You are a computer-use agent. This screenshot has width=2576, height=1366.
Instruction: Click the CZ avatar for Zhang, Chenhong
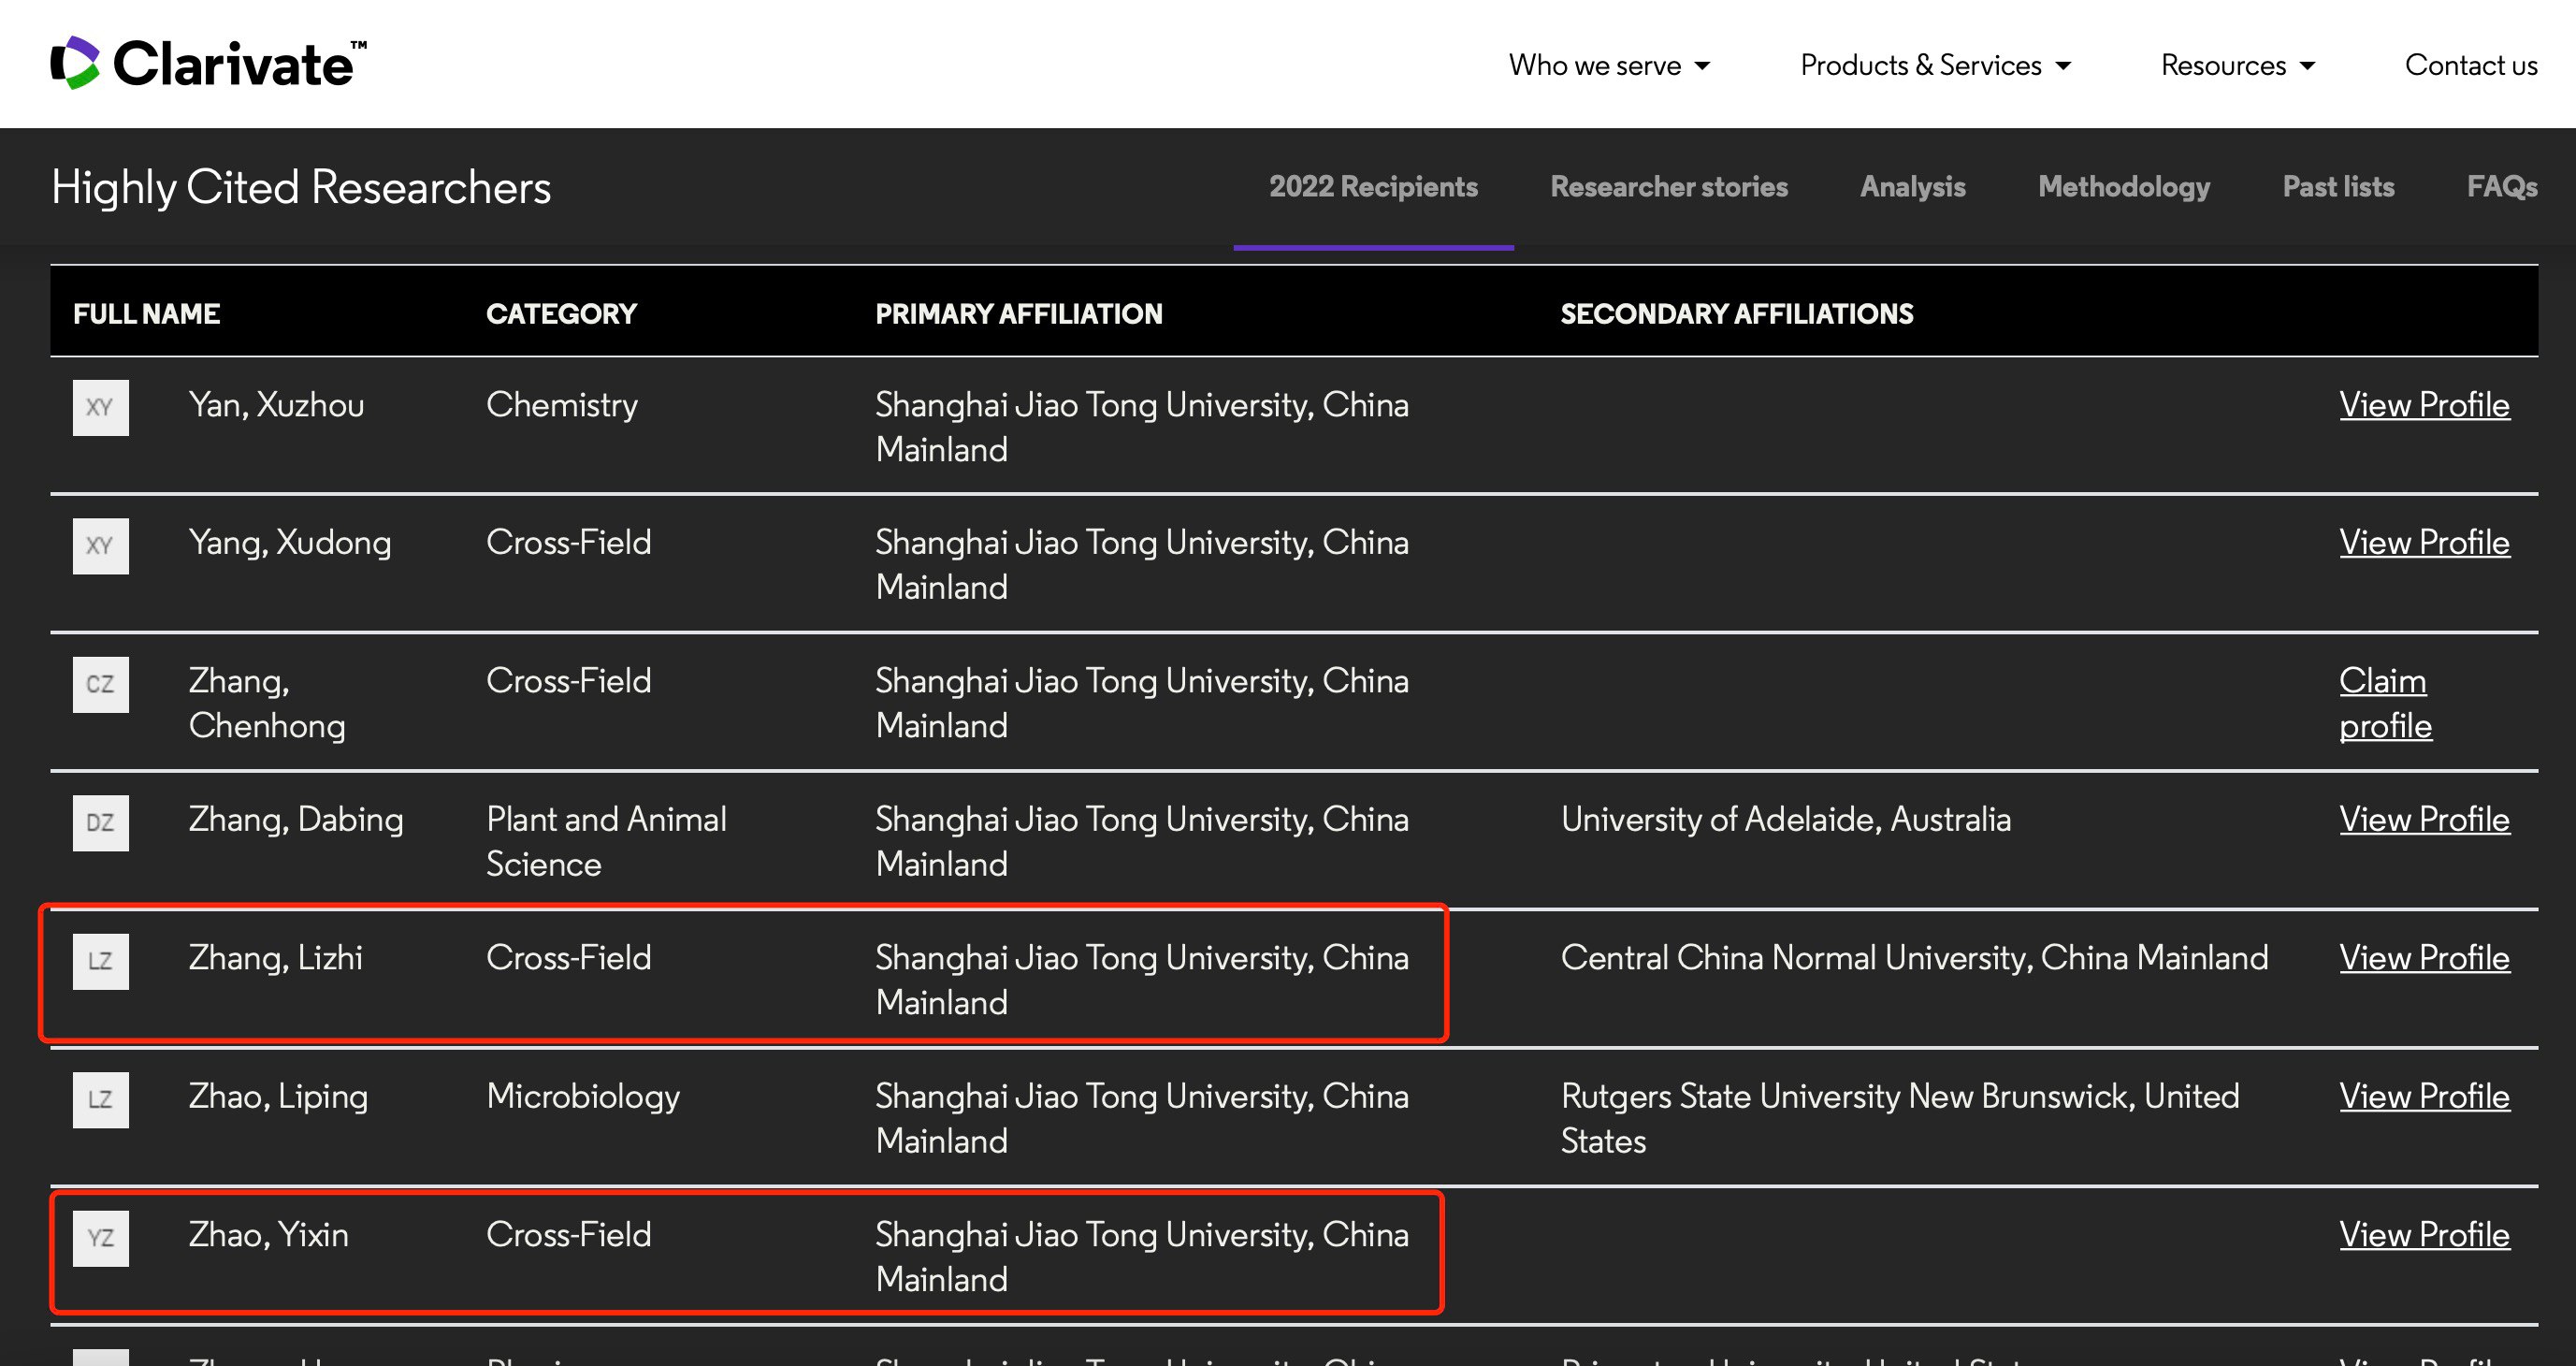[100, 684]
